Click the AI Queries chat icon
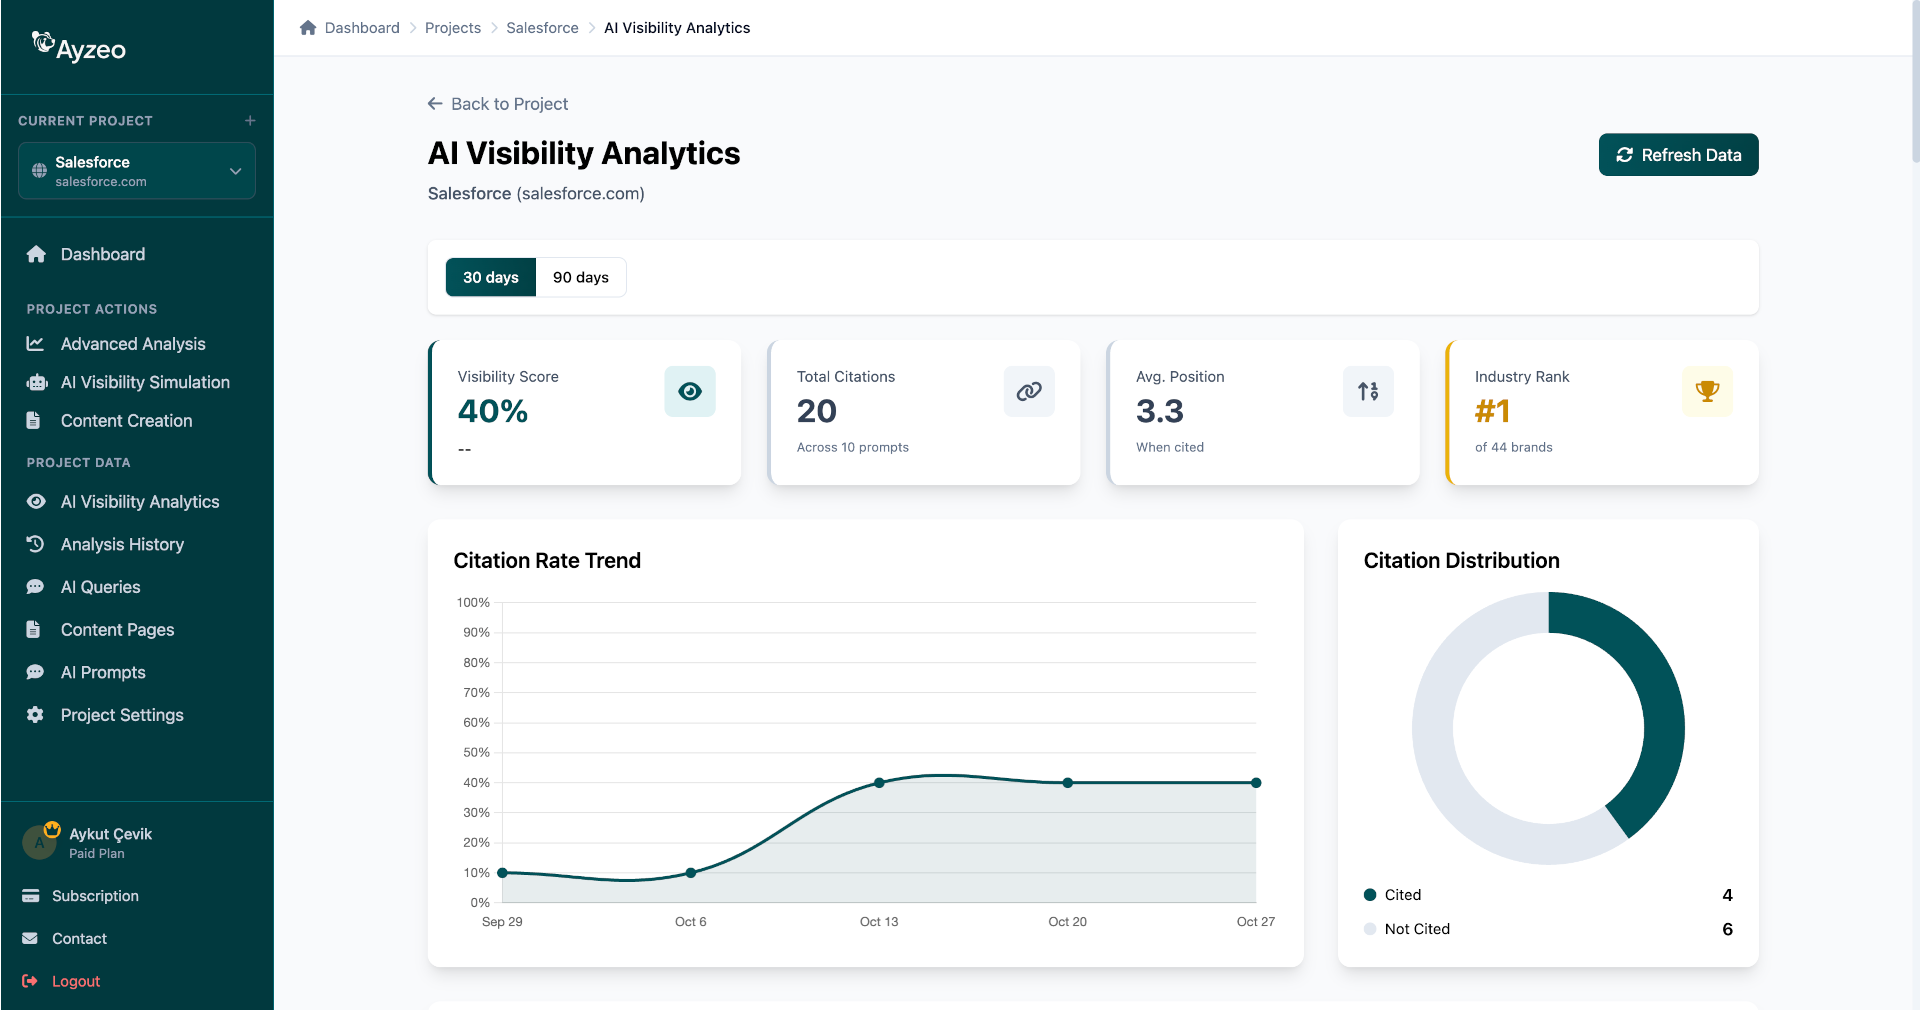The height and width of the screenshot is (1010, 1920). pos(36,587)
